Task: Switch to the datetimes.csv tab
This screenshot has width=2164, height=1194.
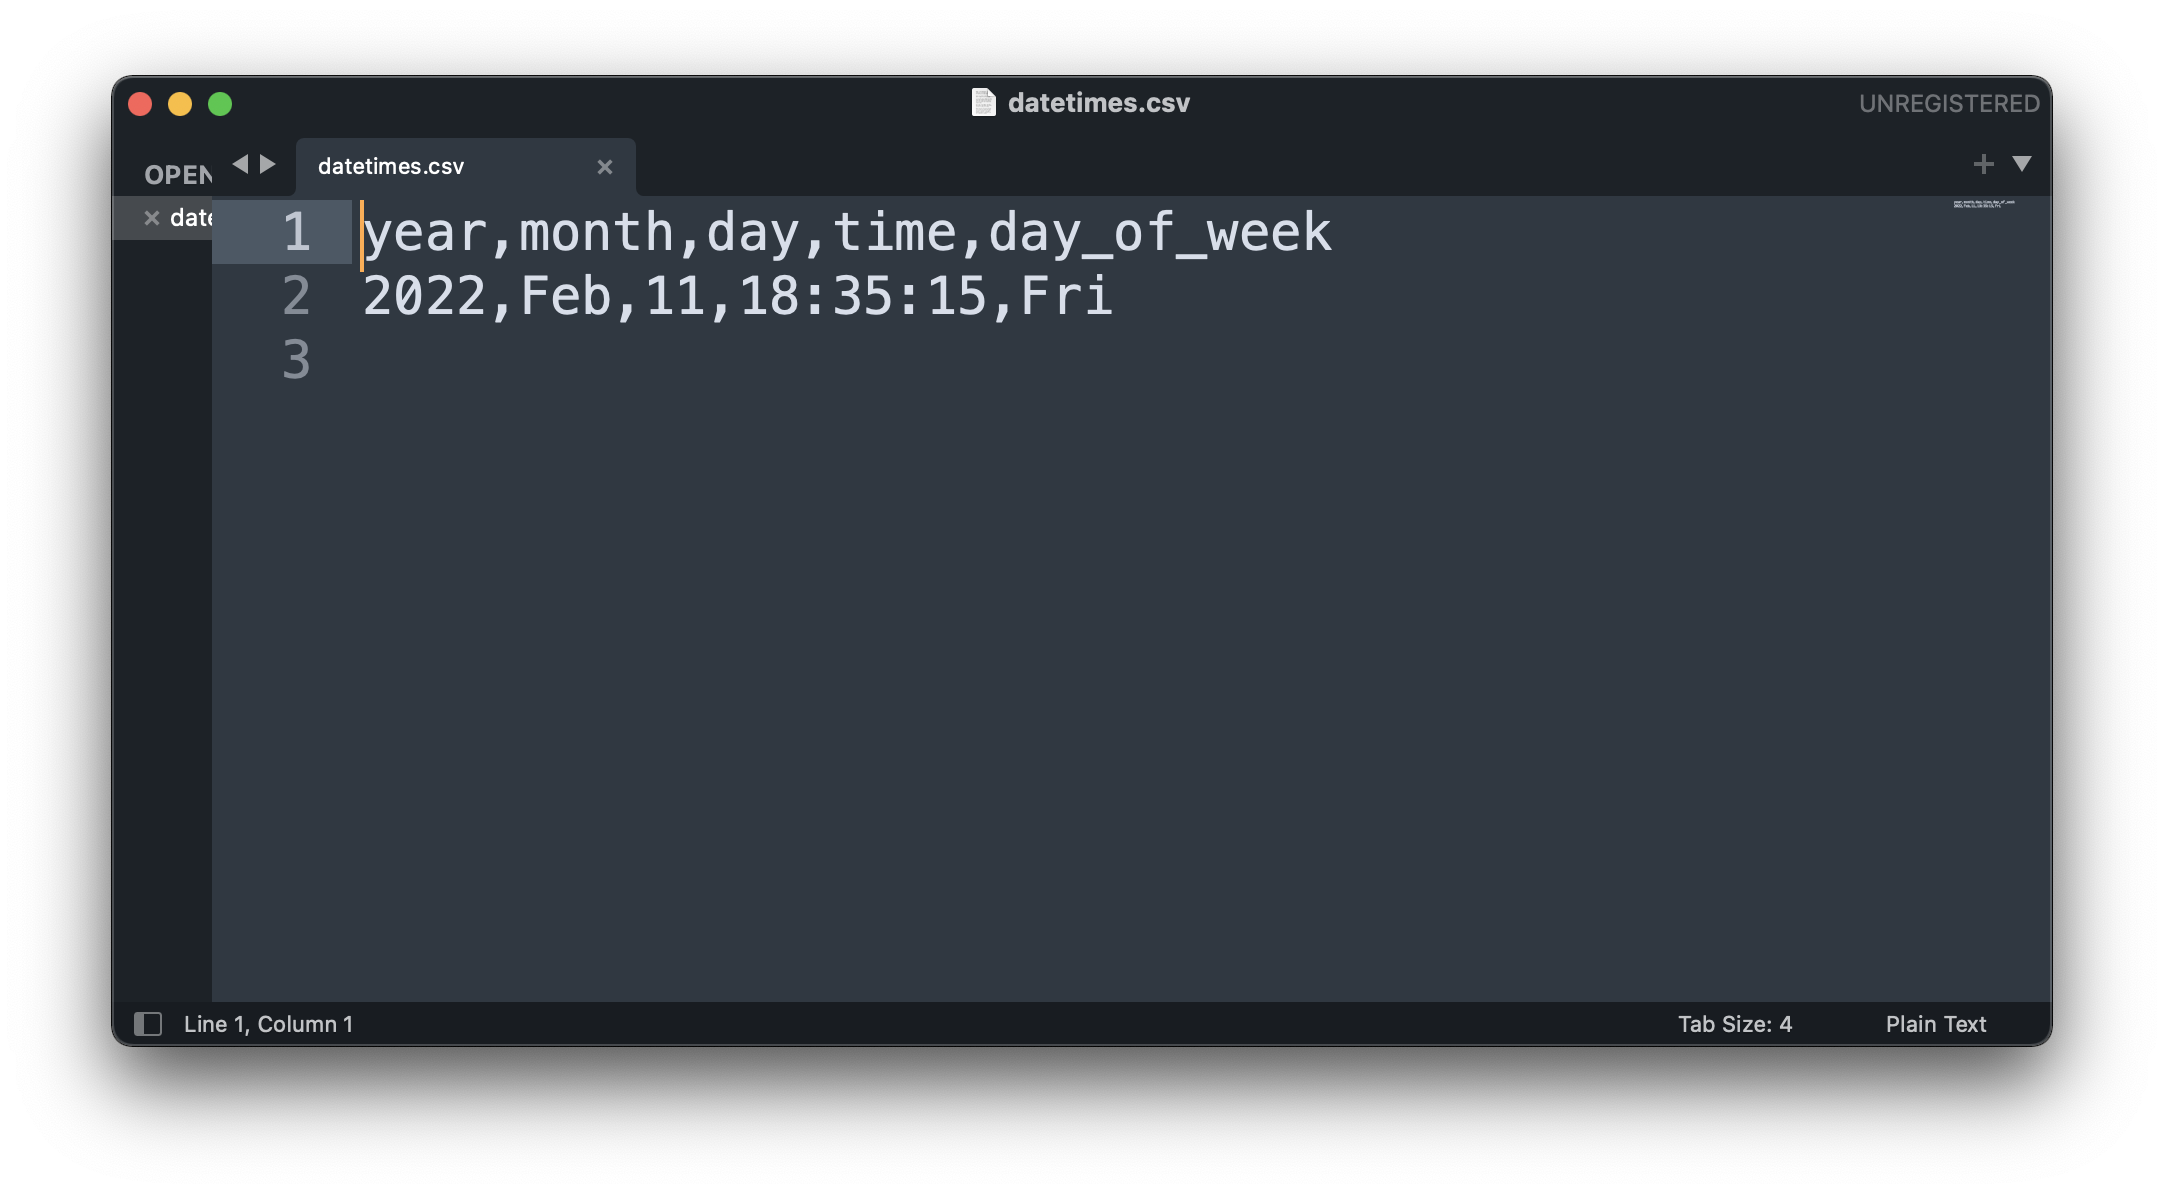Action: coord(390,166)
